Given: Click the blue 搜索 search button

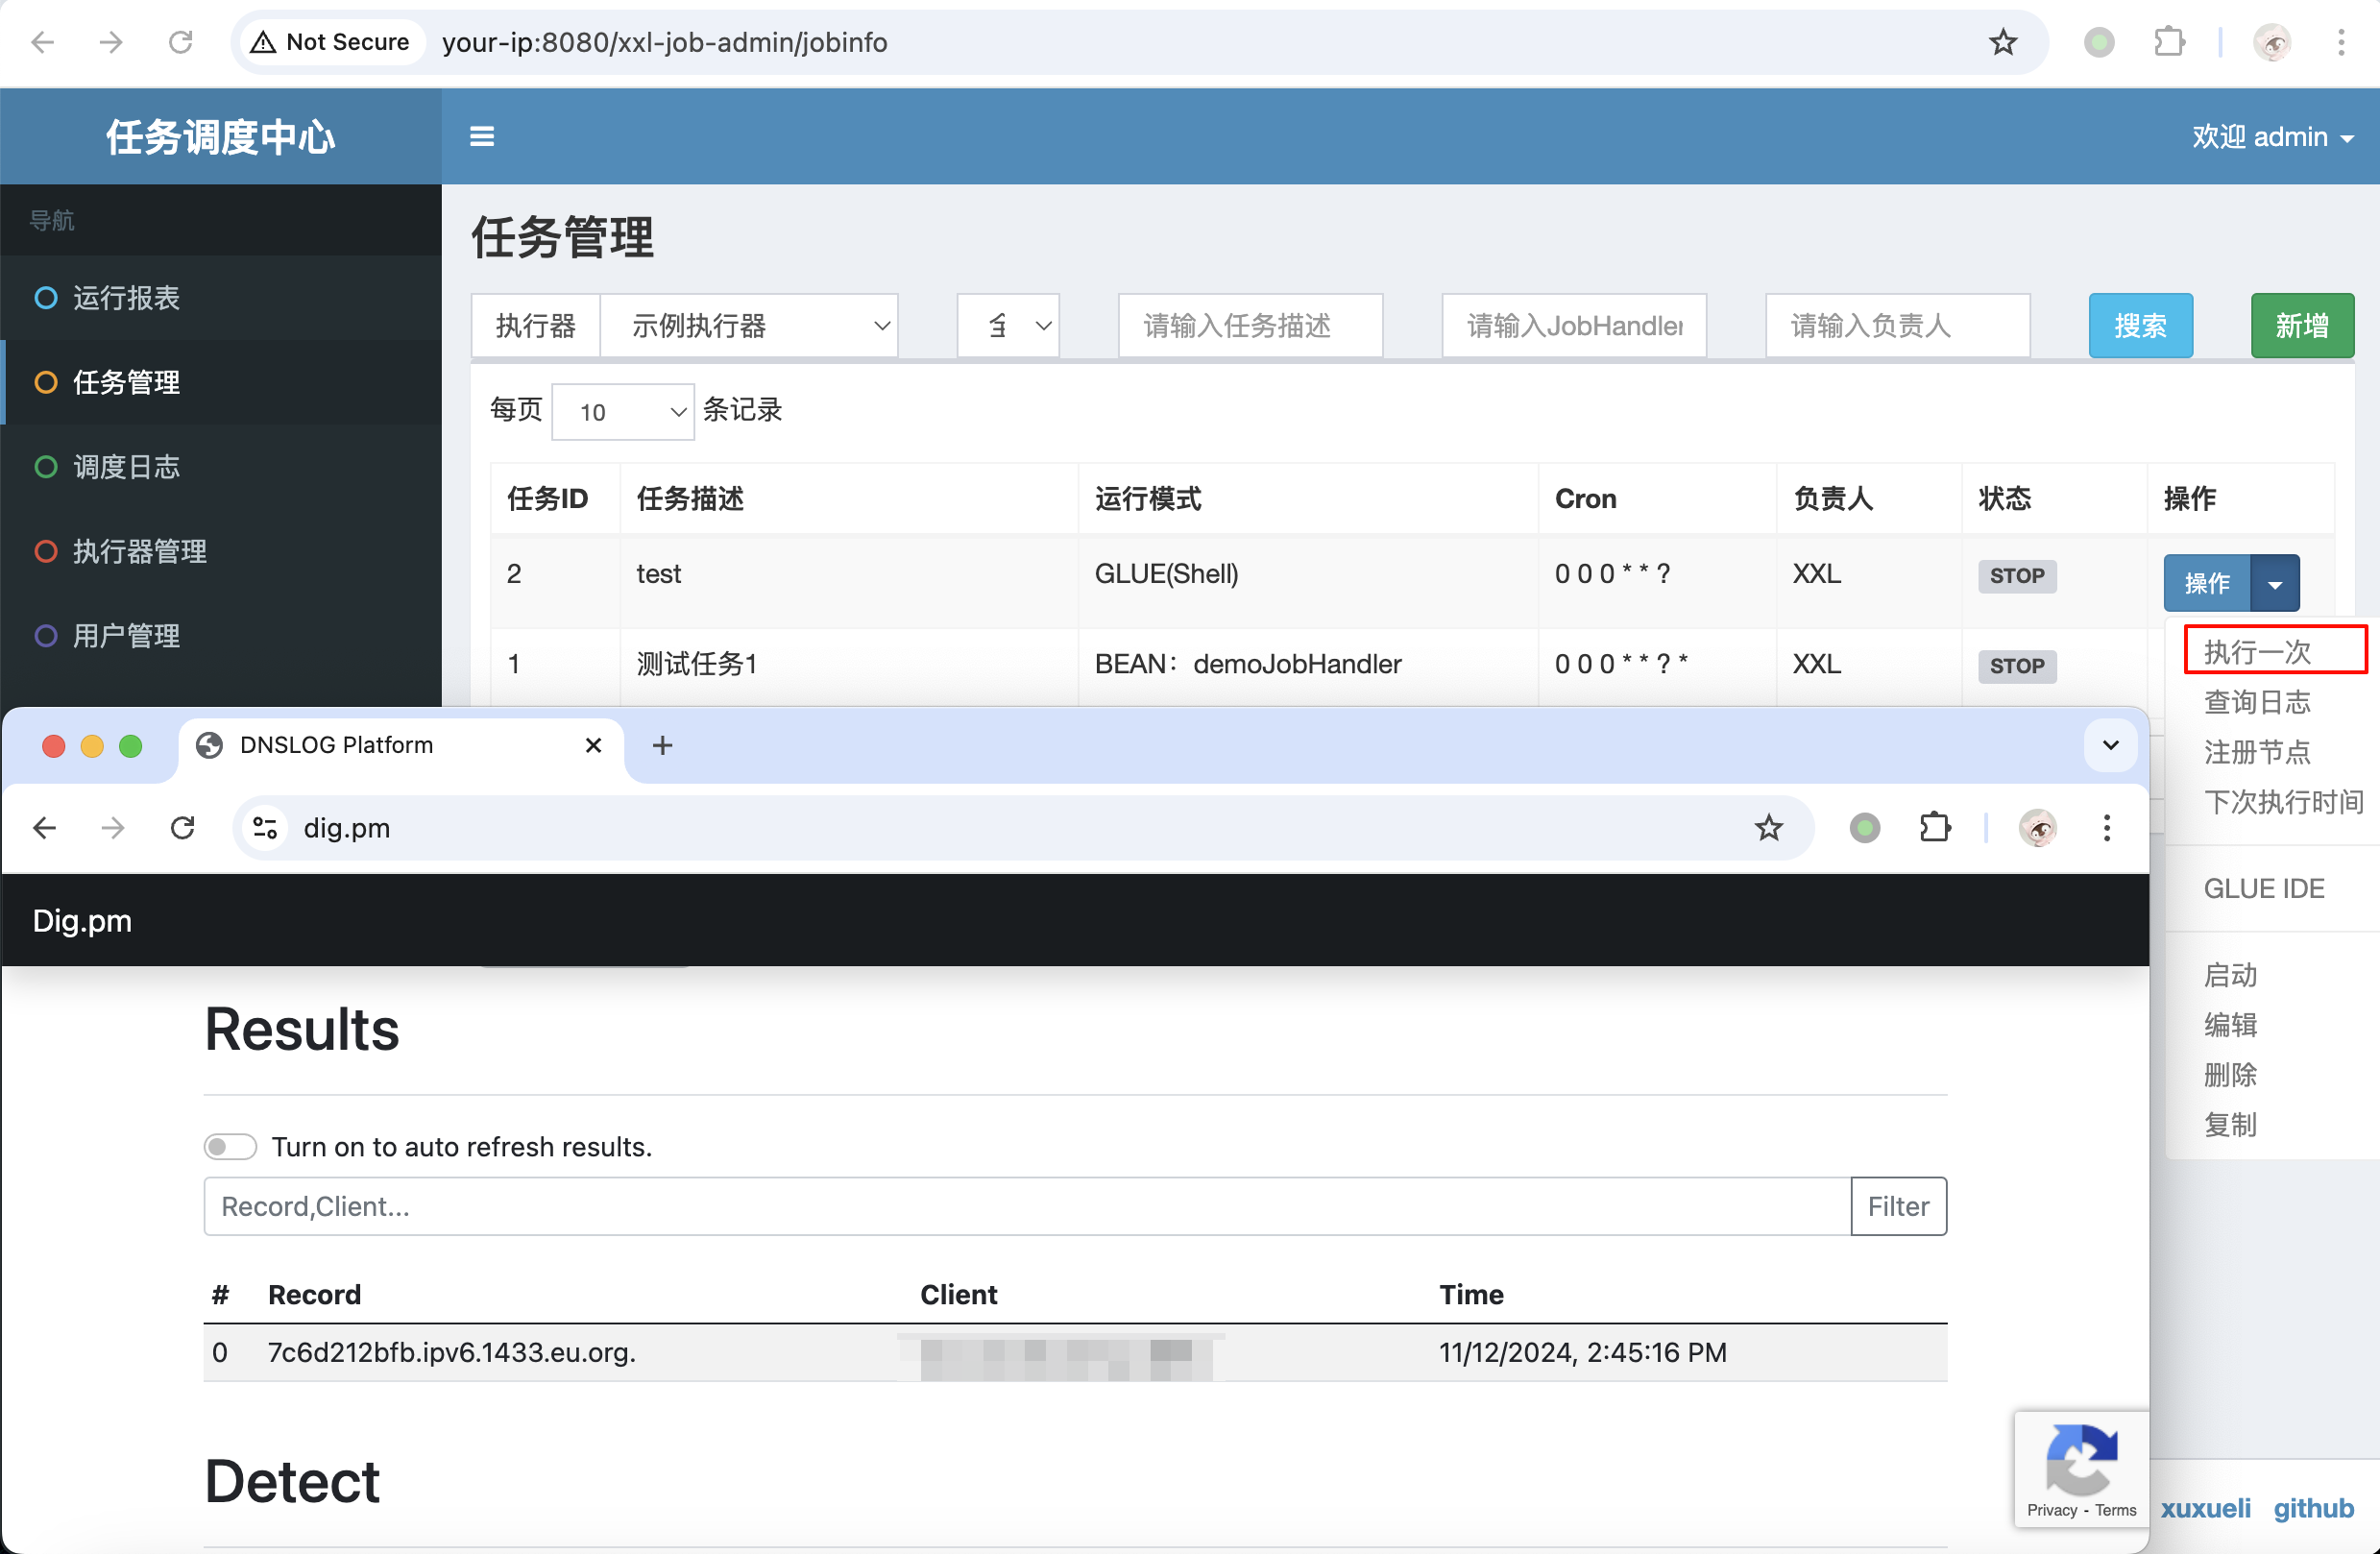Looking at the screenshot, I should click(x=2140, y=326).
